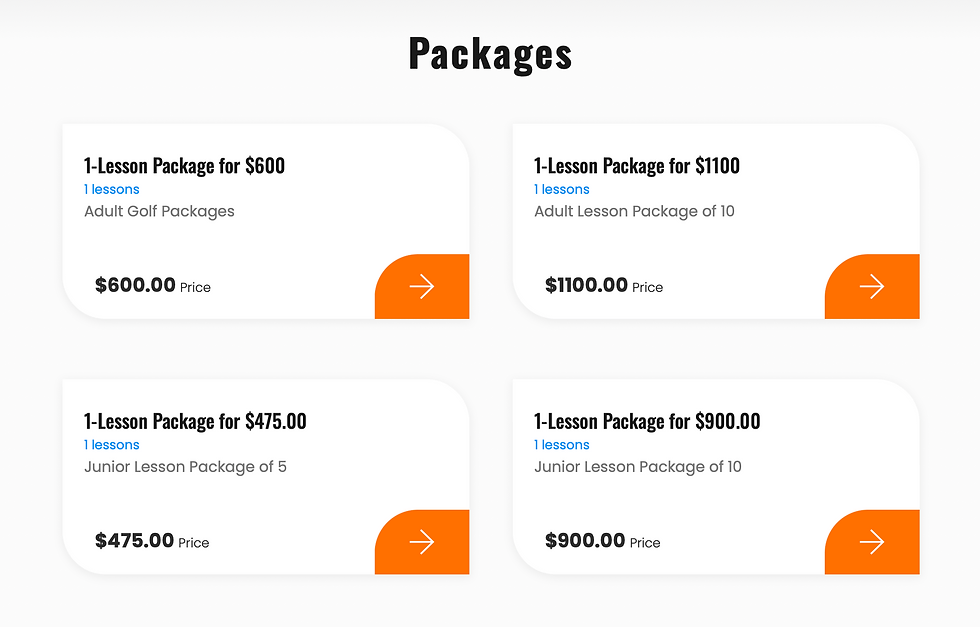The height and width of the screenshot is (627, 980).
Task: Select the Adult Golf Packages description
Action: (159, 211)
